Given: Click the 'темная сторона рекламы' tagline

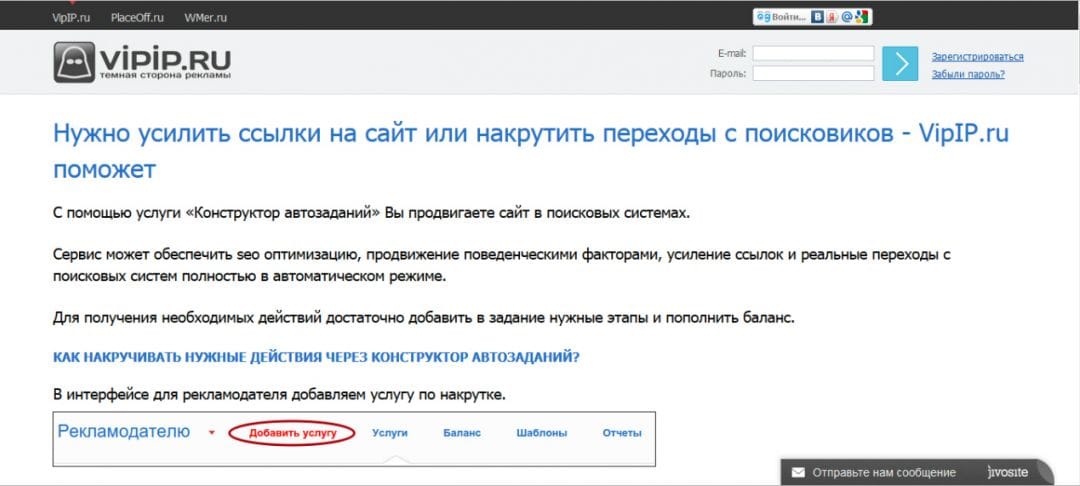Looking at the screenshot, I should (x=165, y=74).
